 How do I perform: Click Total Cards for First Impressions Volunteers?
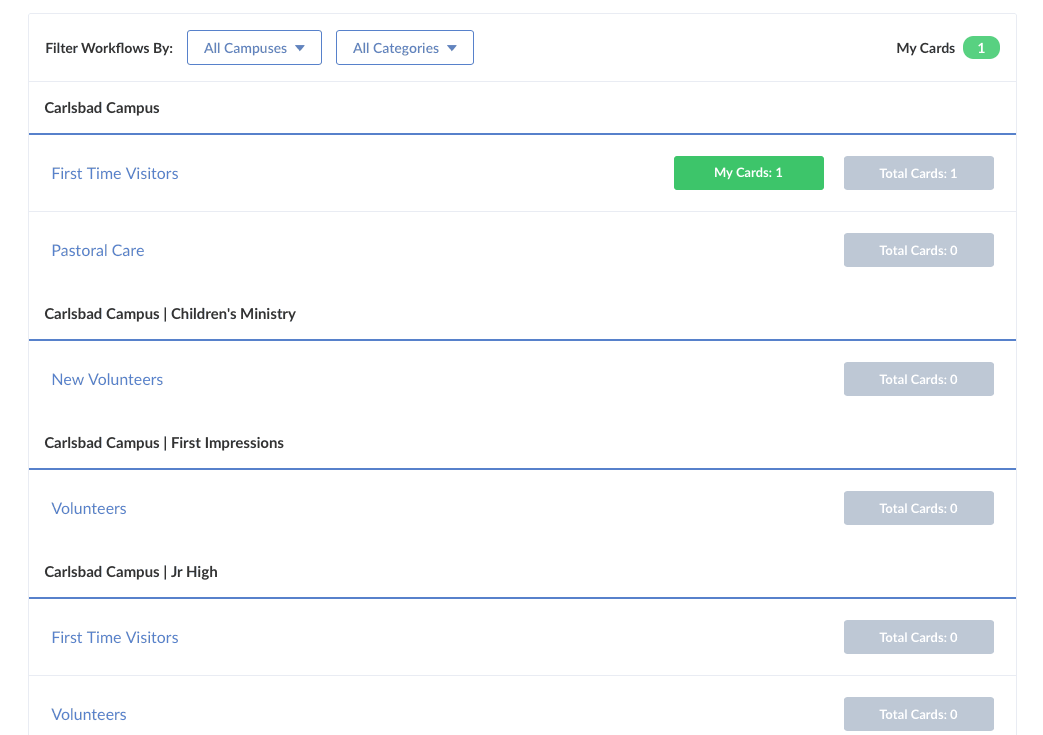click(x=918, y=508)
